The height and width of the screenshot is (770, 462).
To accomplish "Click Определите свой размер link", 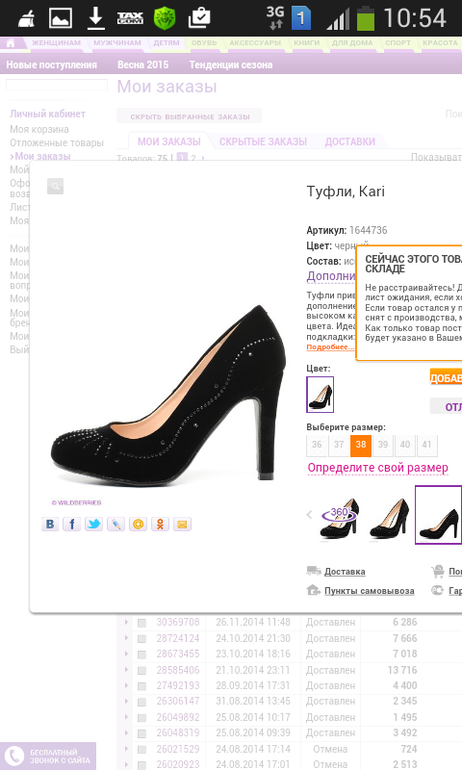I will (x=378, y=468).
